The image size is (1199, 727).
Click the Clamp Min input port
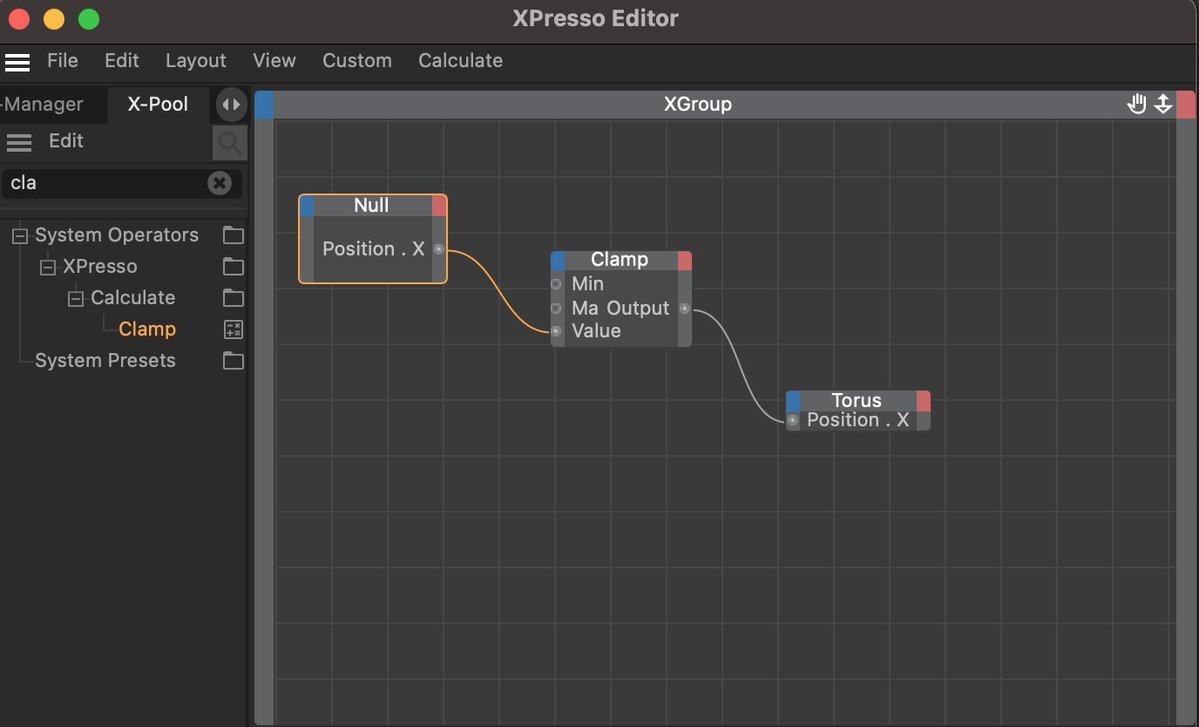pyautogui.click(x=556, y=284)
